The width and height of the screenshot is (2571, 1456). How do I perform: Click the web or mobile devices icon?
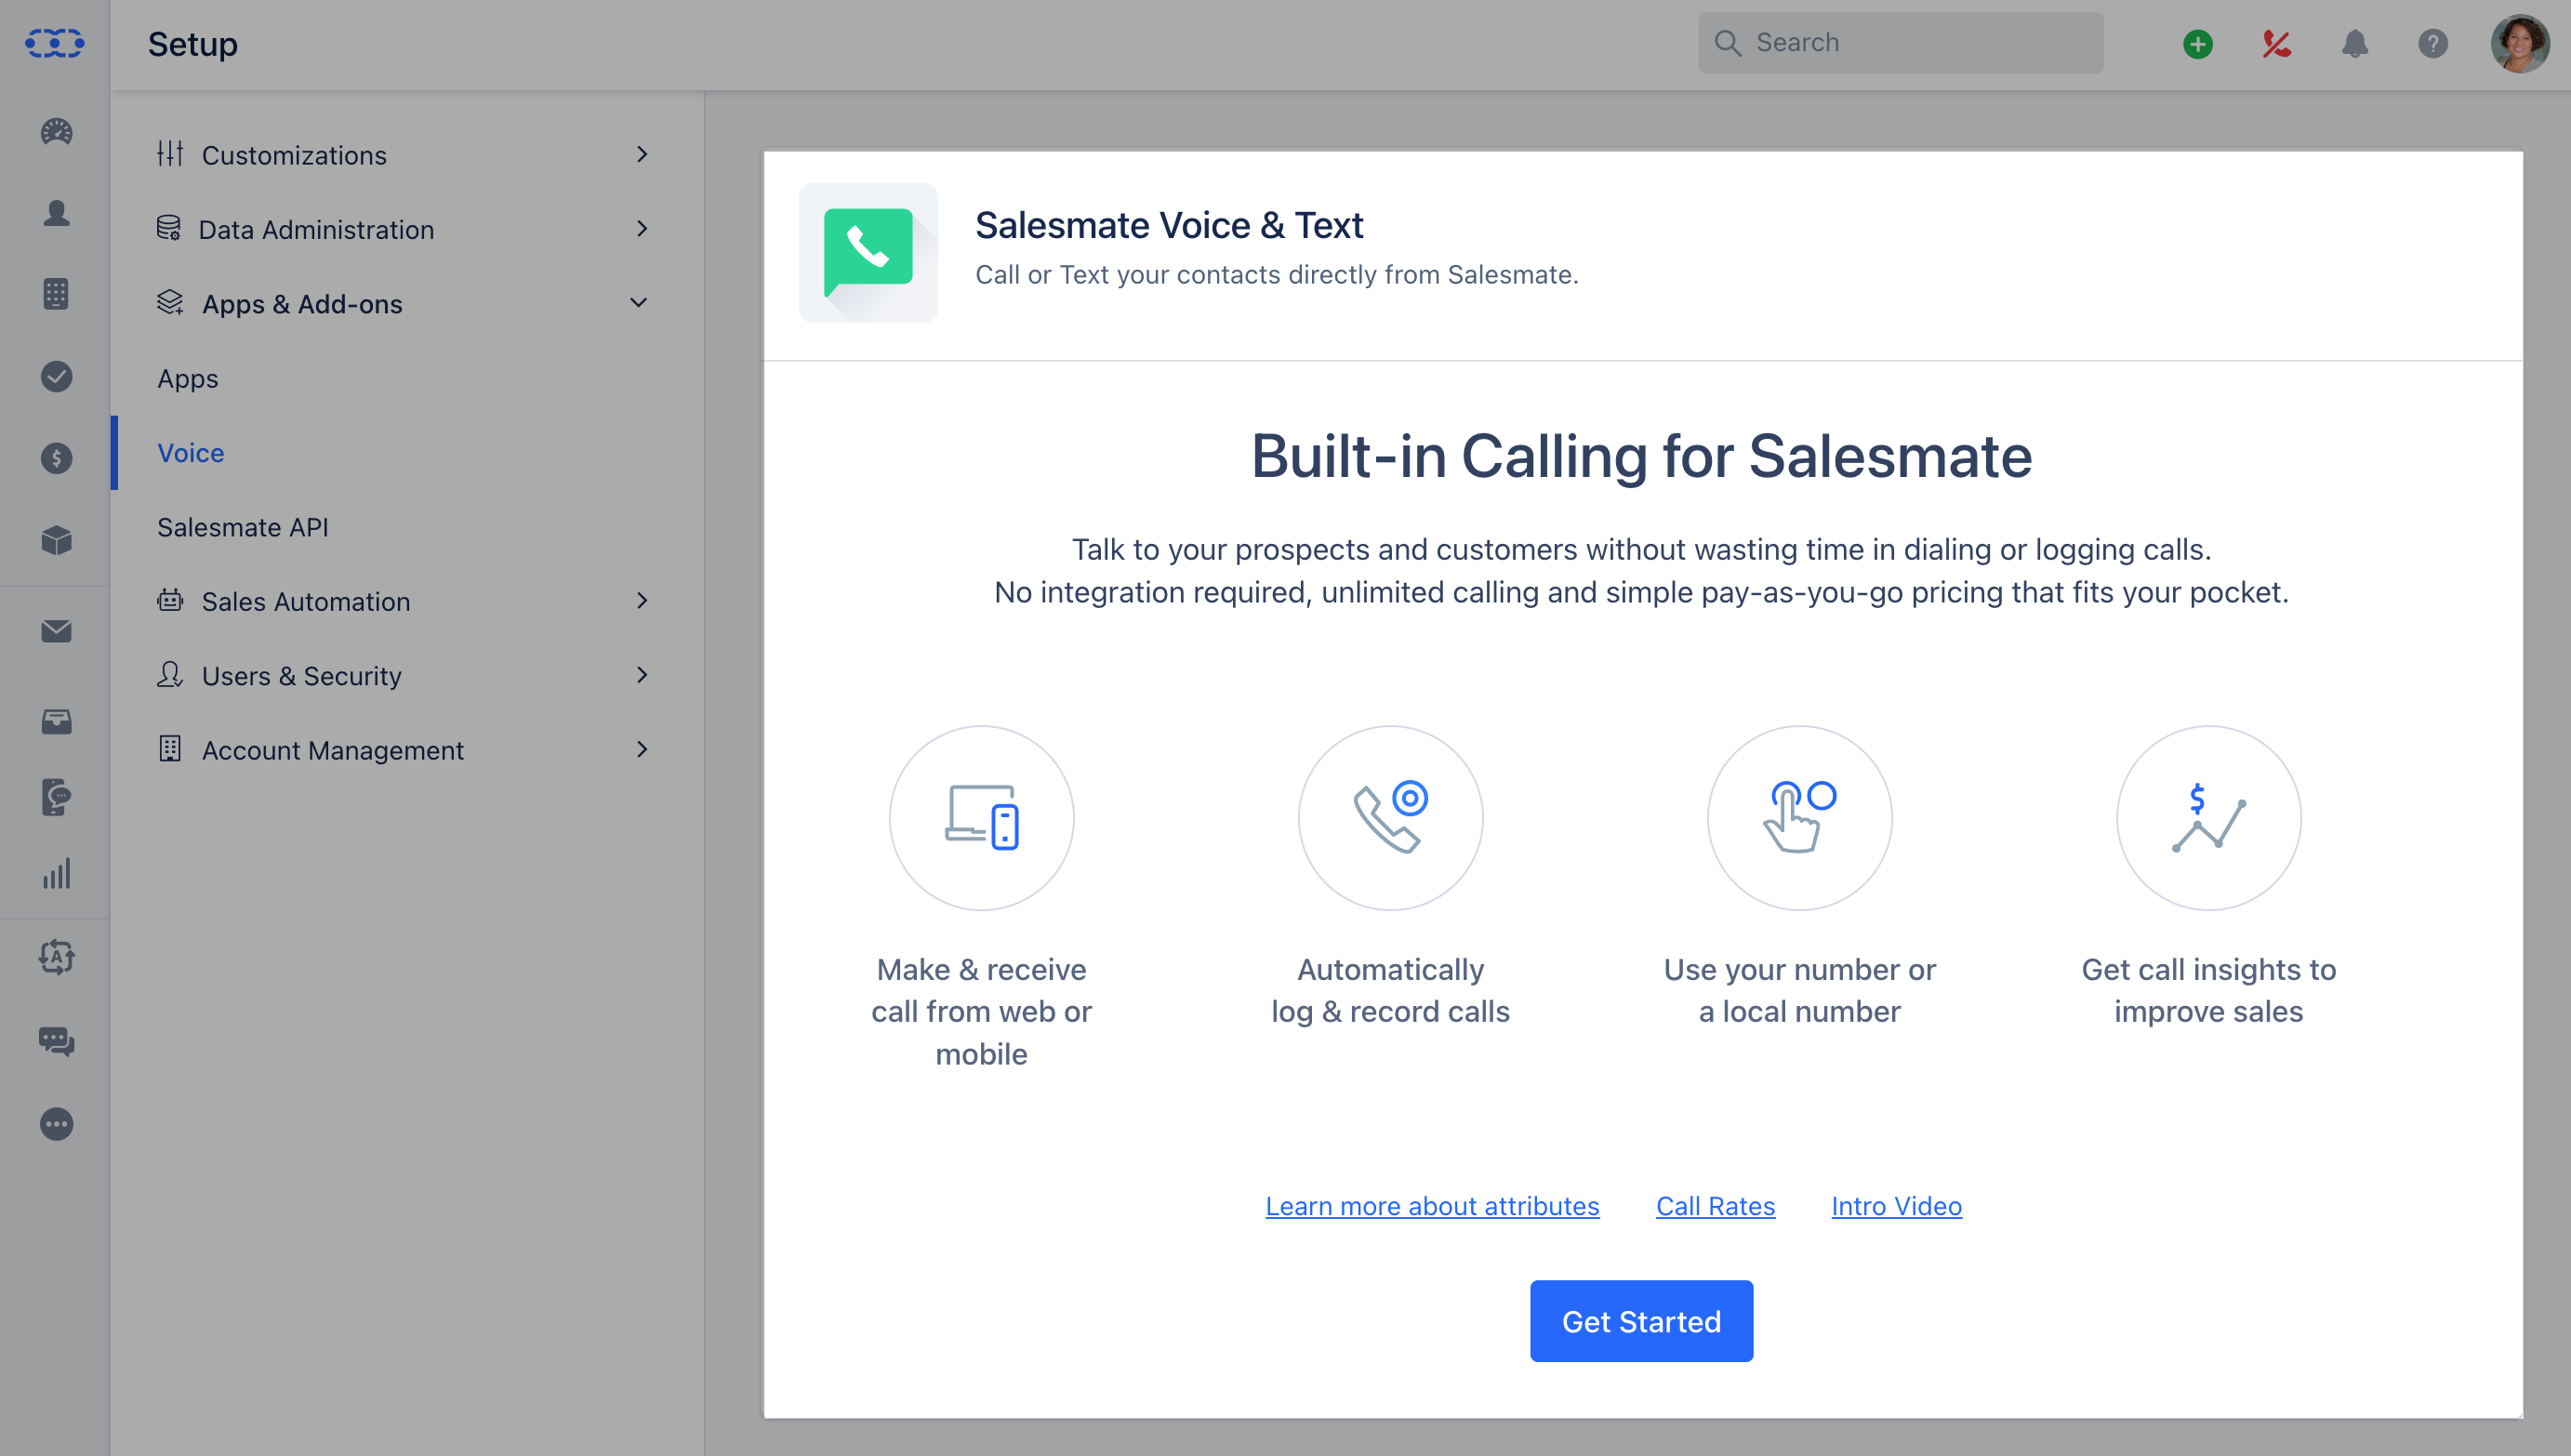(x=981, y=818)
